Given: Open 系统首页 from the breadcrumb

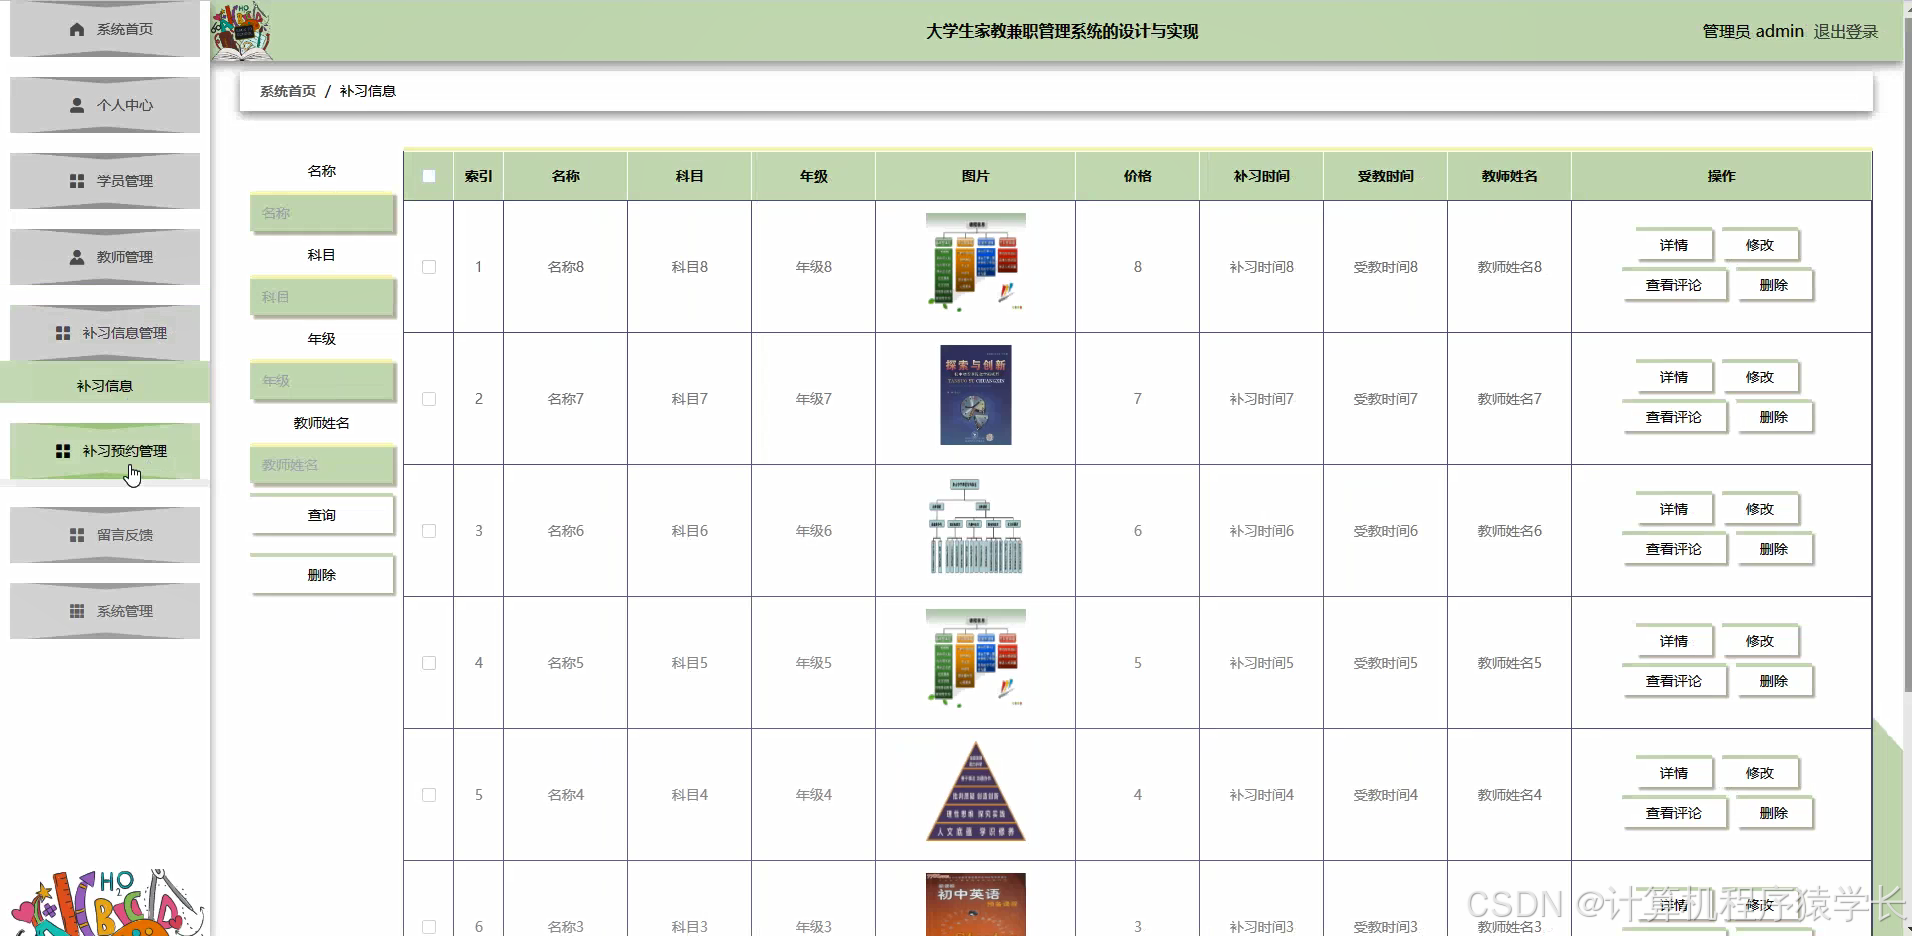Looking at the screenshot, I should [287, 90].
